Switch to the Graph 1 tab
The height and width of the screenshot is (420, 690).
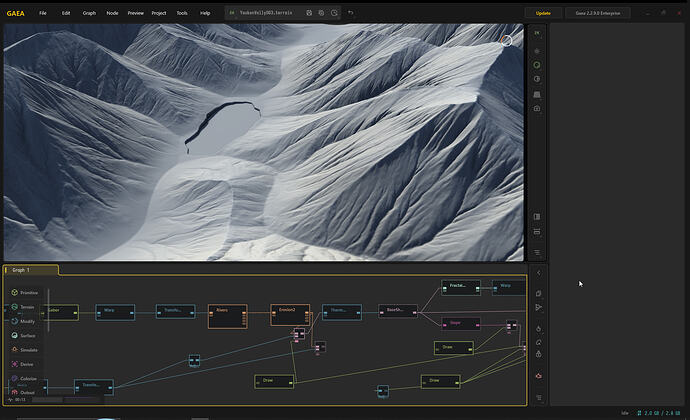point(31,270)
